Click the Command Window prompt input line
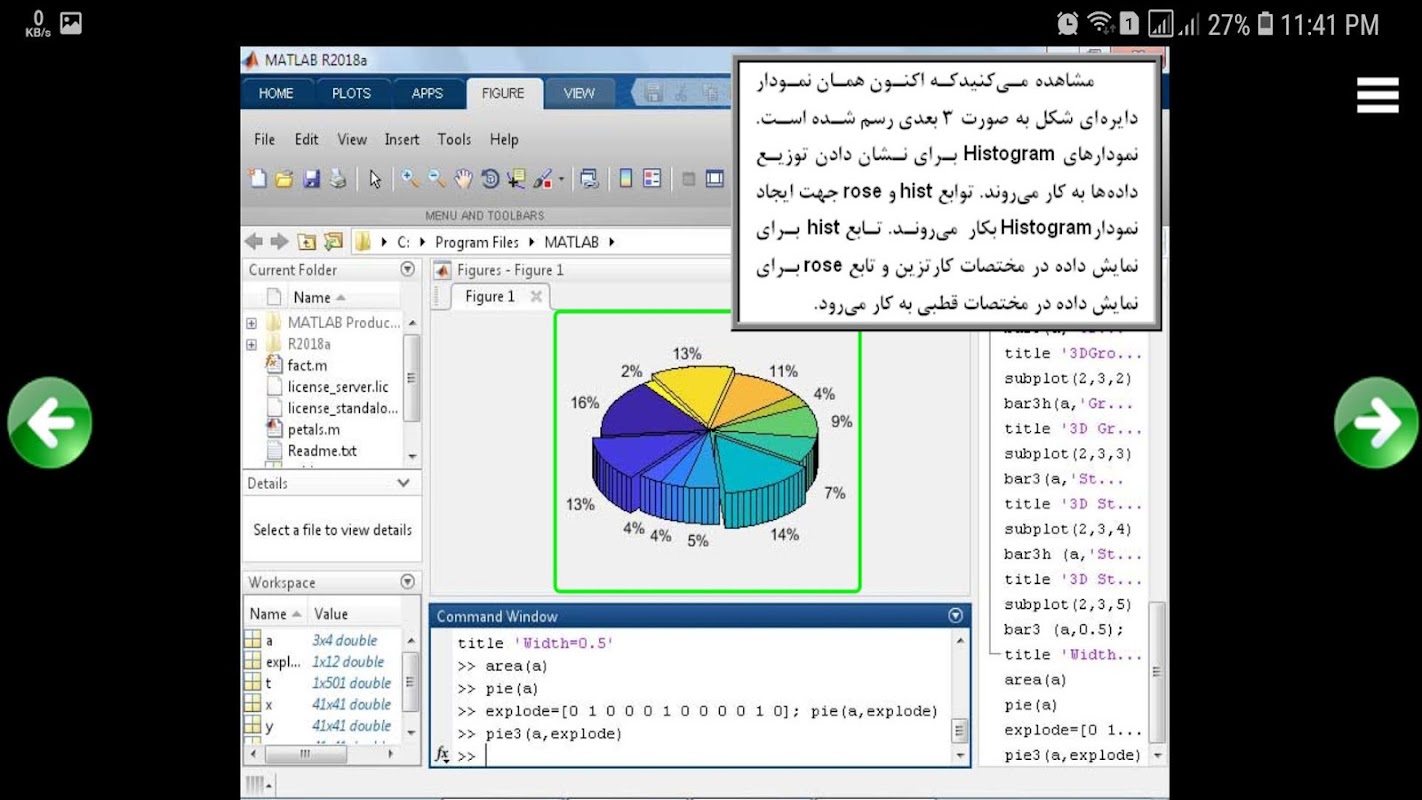This screenshot has width=1422, height=800. (x=700, y=756)
